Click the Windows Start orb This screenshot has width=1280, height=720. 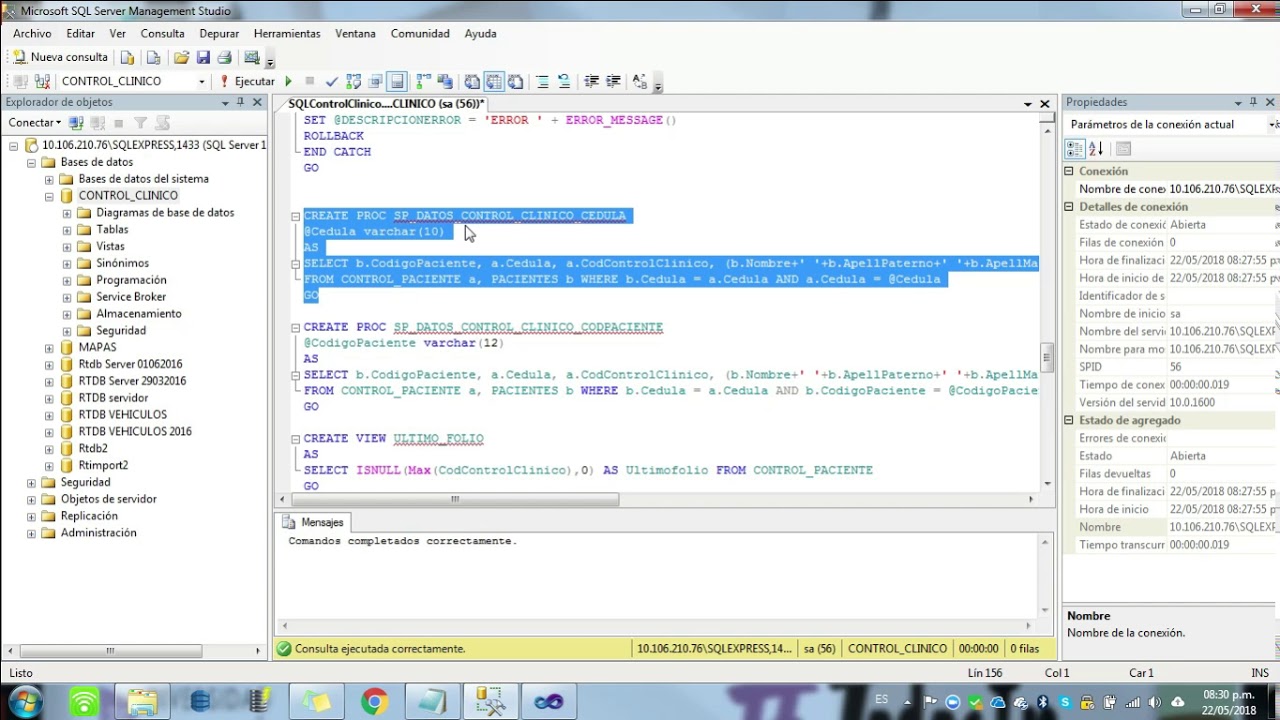24,701
